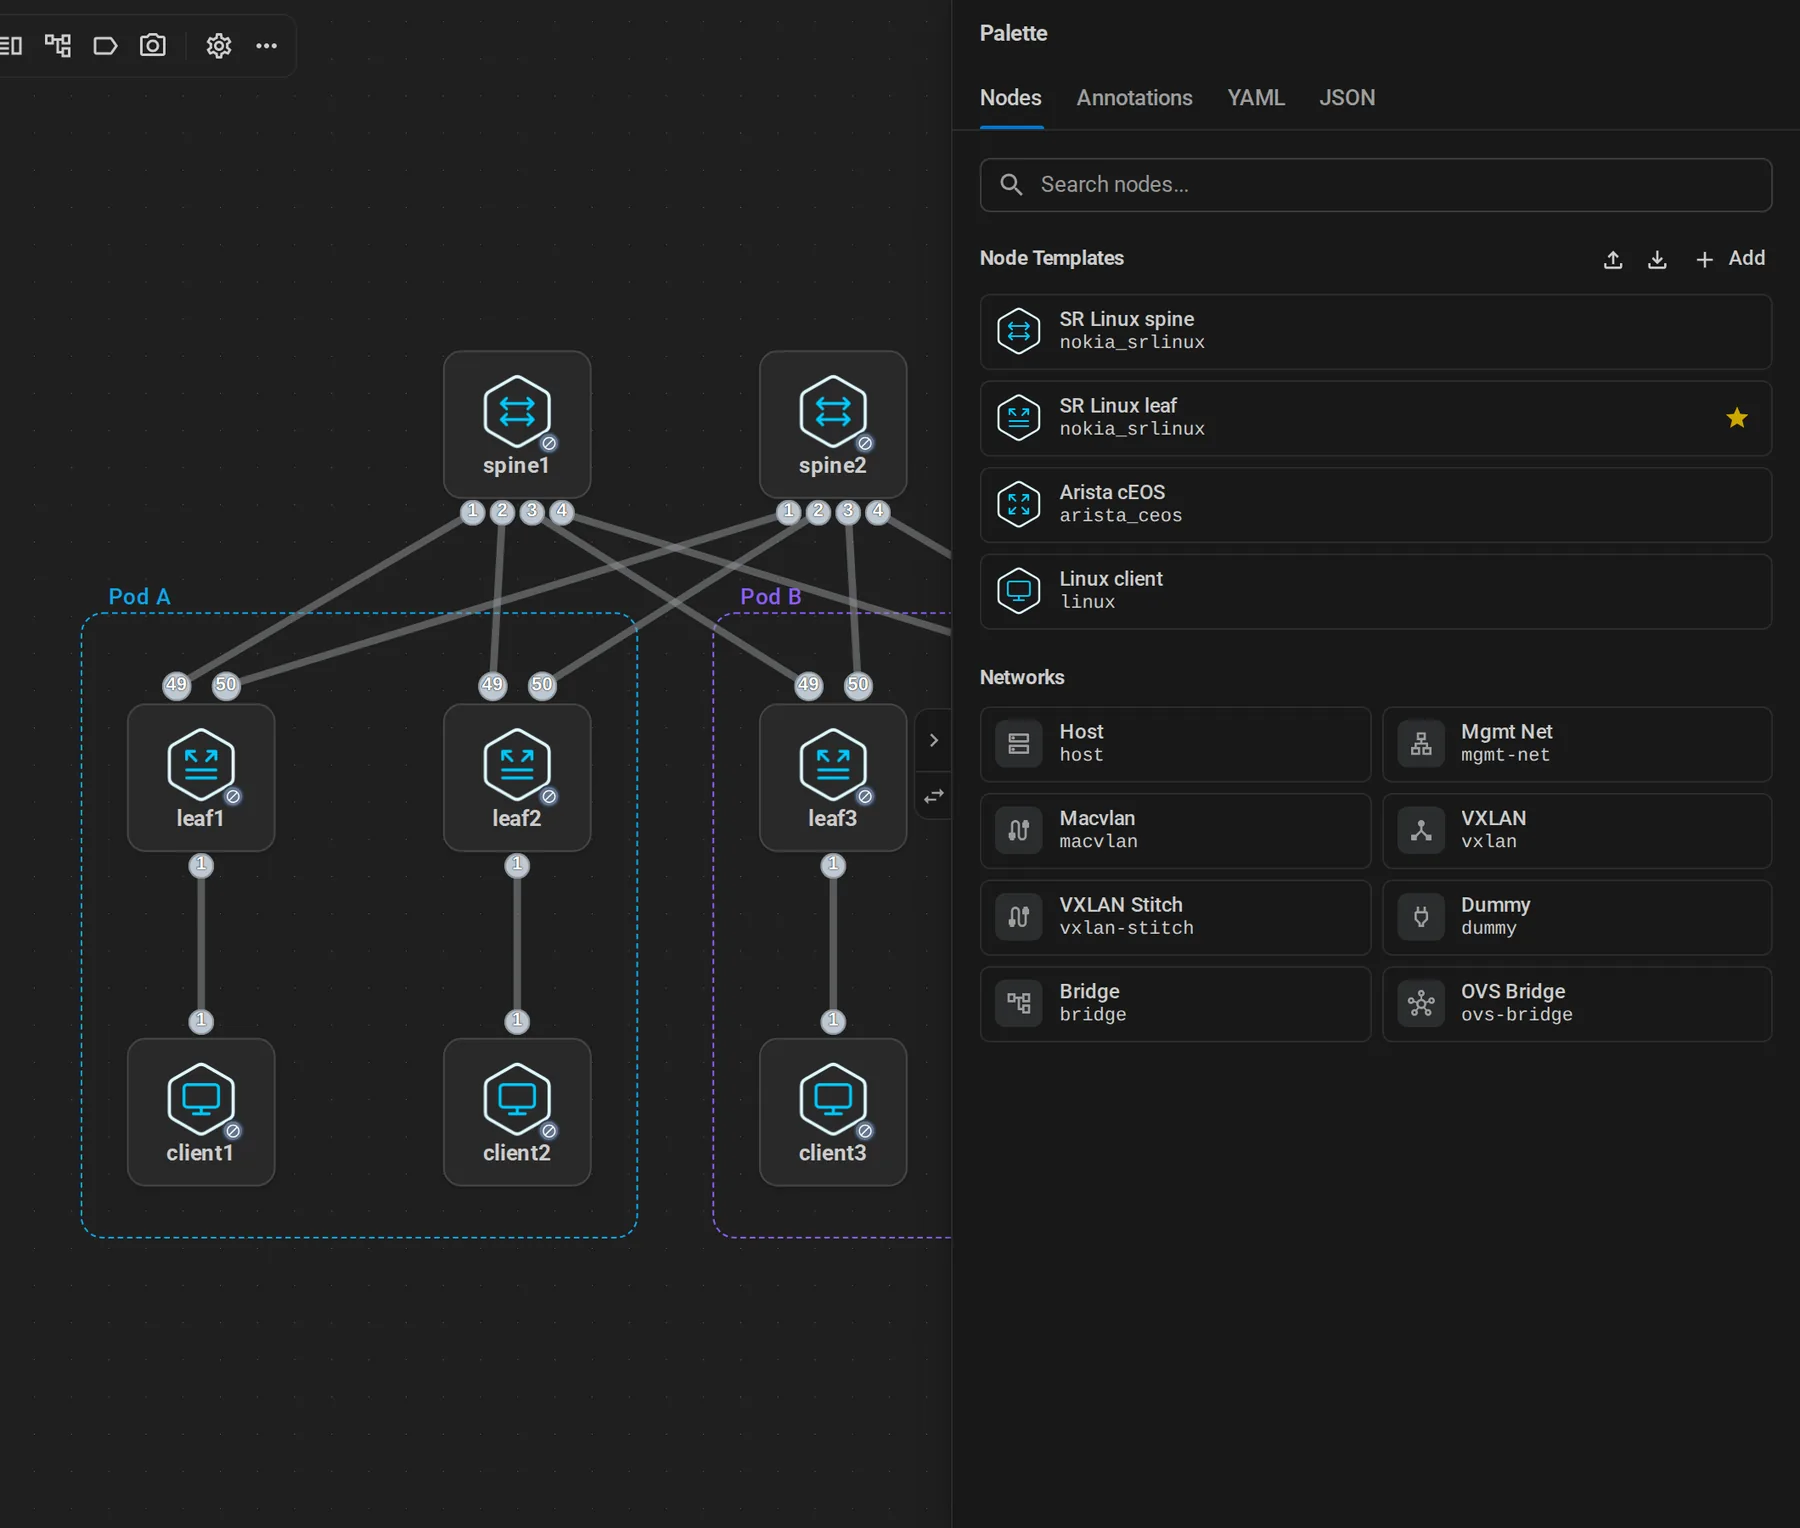The width and height of the screenshot is (1800, 1528).
Task: Click the Add template button
Action: [x=1730, y=258]
